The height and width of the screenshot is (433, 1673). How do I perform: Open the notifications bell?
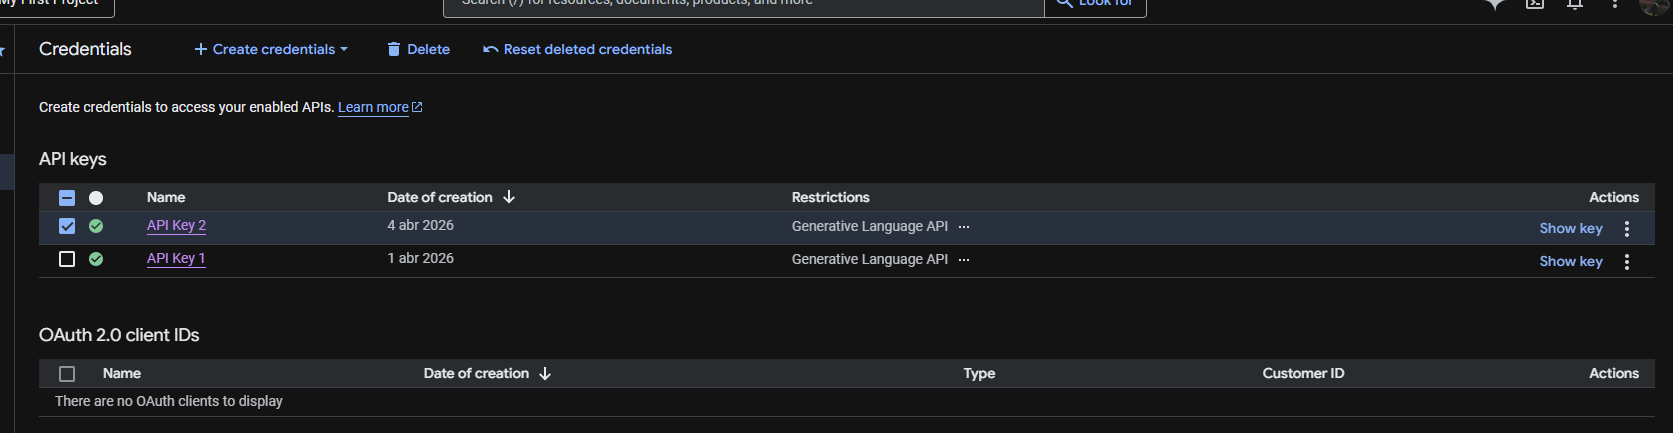coord(1575,4)
